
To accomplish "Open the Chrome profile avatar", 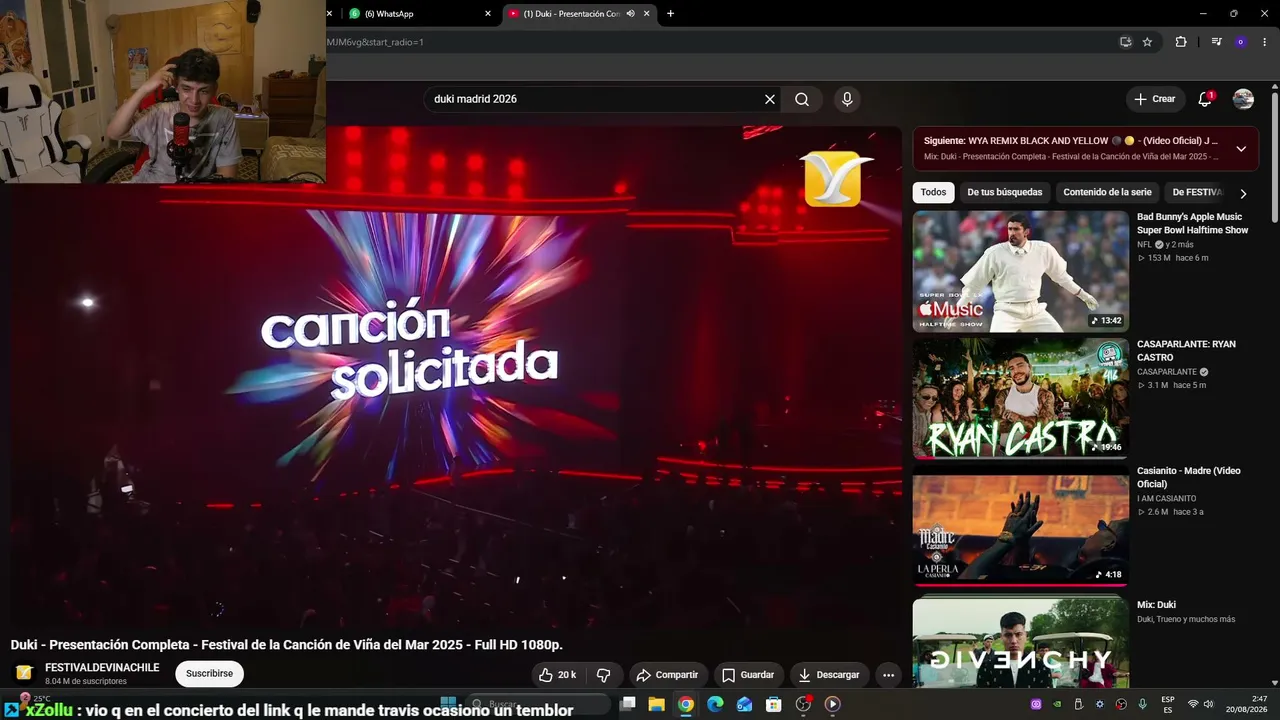I will point(1240,42).
